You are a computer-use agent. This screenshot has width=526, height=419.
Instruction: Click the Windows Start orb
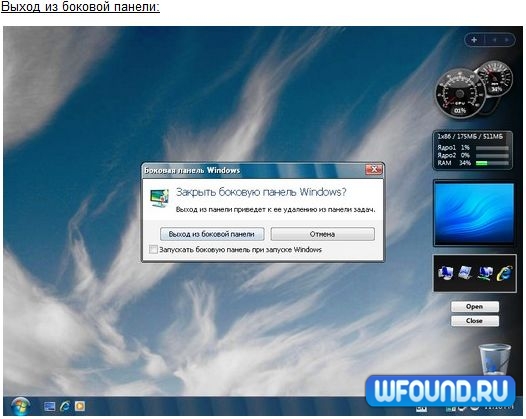point(20,406)
